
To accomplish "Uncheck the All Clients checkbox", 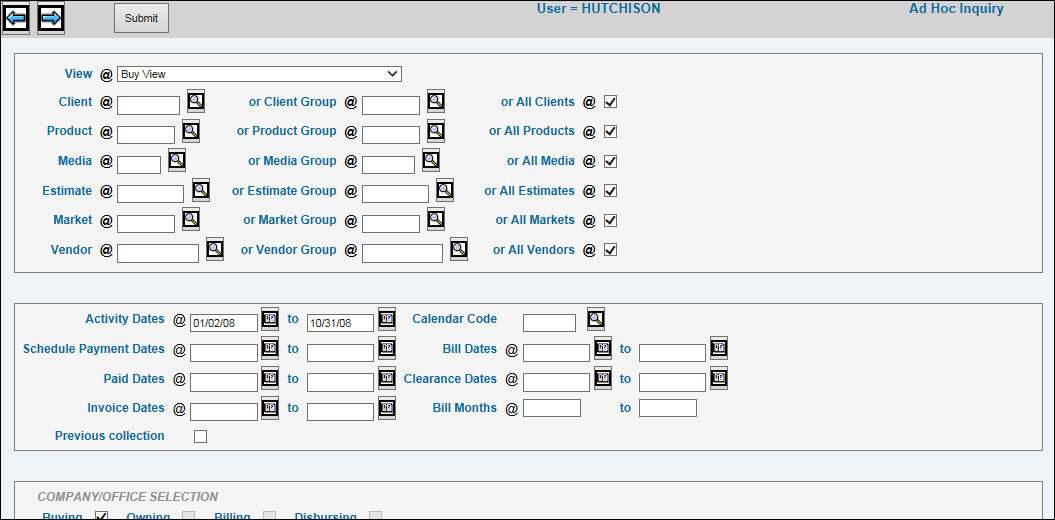I will coord(610,102).
